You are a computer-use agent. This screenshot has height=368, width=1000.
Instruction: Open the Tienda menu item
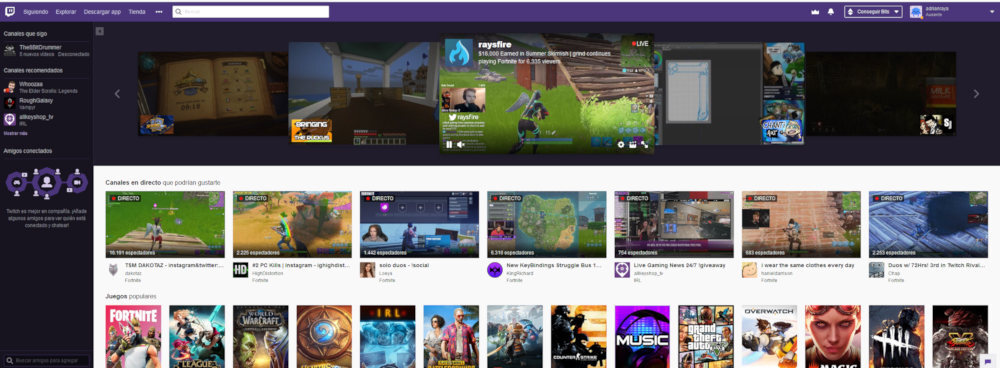click(x=136, y=12)
